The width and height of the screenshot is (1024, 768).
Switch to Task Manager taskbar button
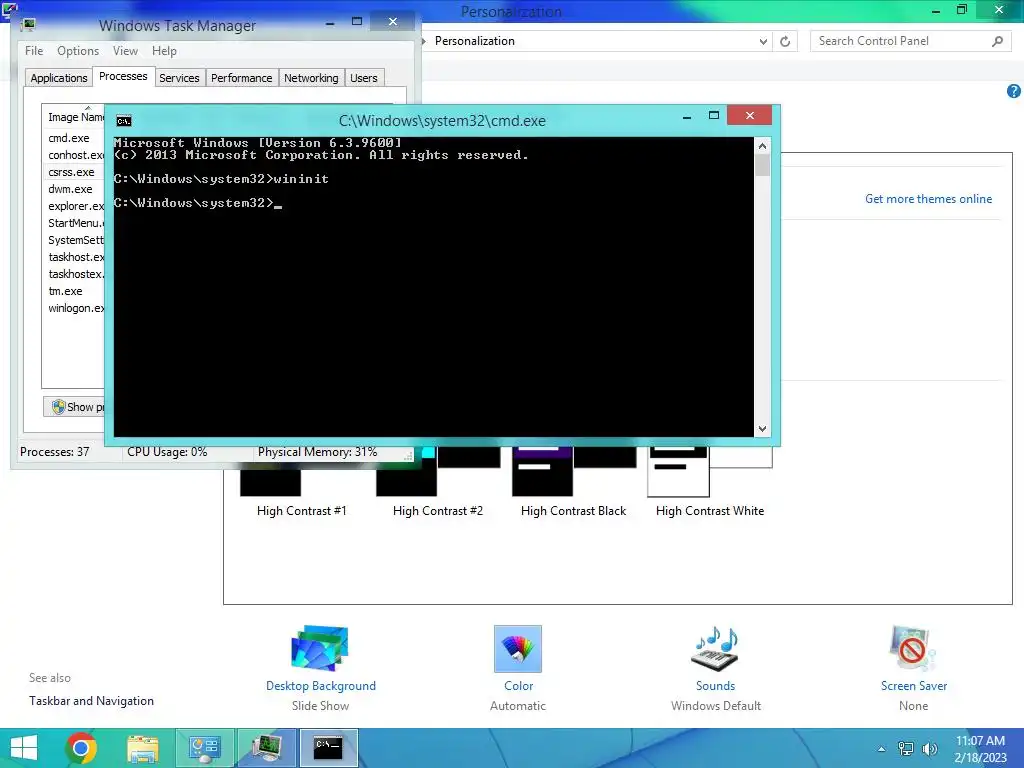(x=266, y=748)
